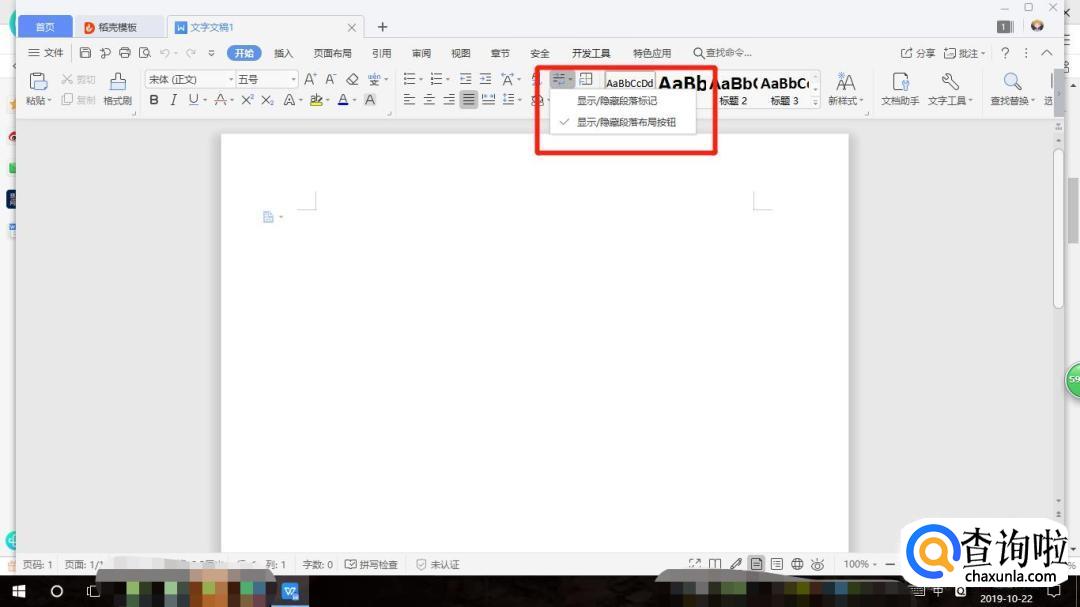Click the Save icon in quick access toolbar
The width and height of the screenshot is (1080, 607).
point(85,52)
